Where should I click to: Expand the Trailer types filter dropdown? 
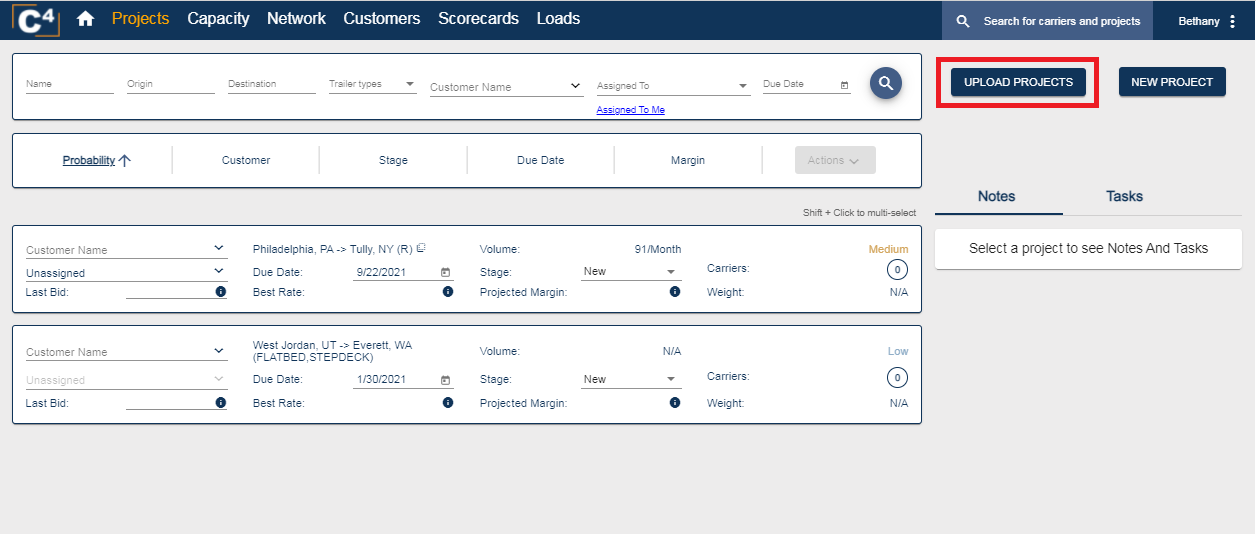point(409,85)
